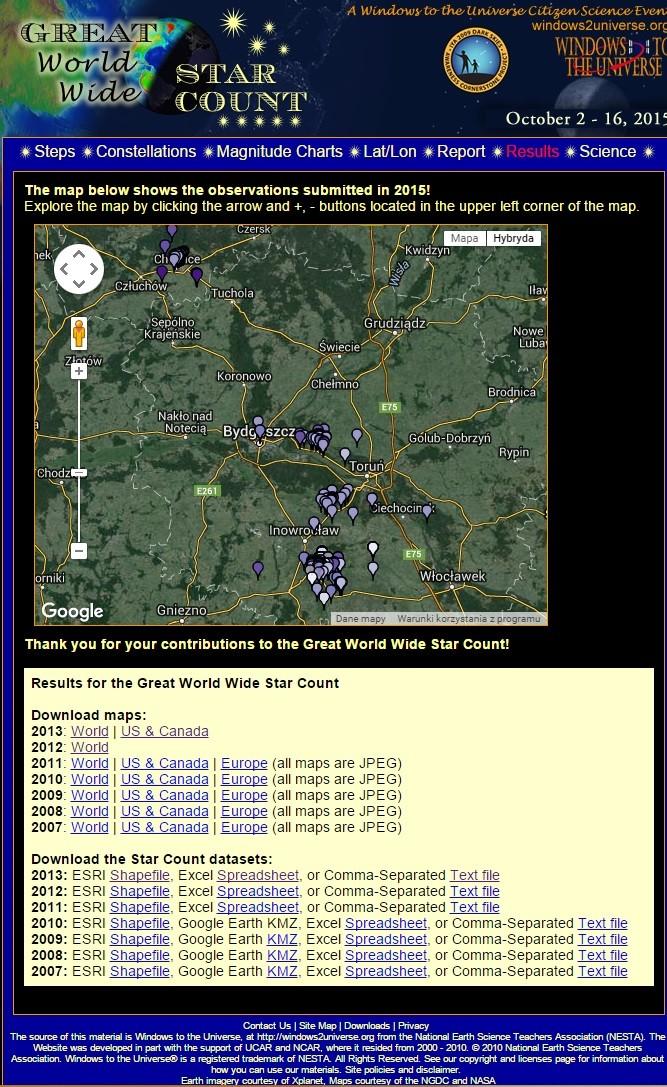Open the Site Map footer link
The image size is (667, 1087).
coord(318,1025)
